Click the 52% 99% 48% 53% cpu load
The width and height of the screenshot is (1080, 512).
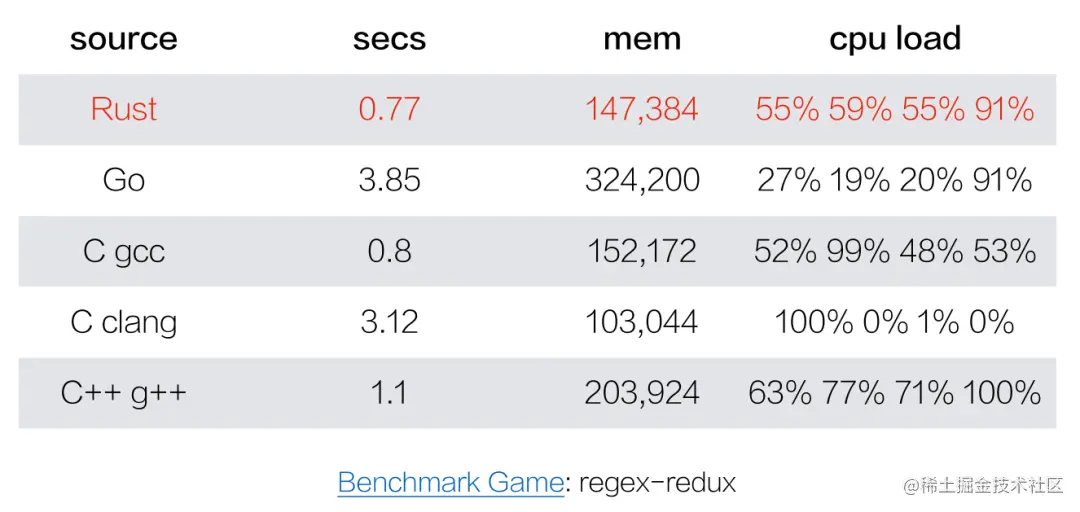895,252
